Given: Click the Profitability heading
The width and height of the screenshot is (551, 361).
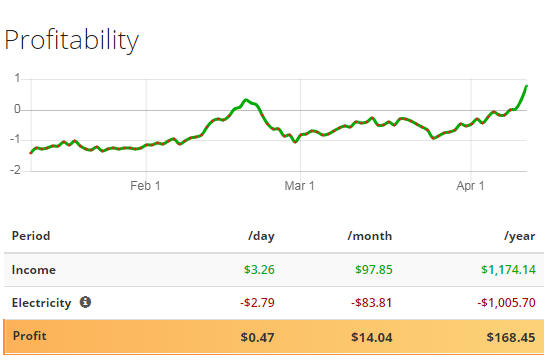Looking at the screenshot, I should (72, 40).
